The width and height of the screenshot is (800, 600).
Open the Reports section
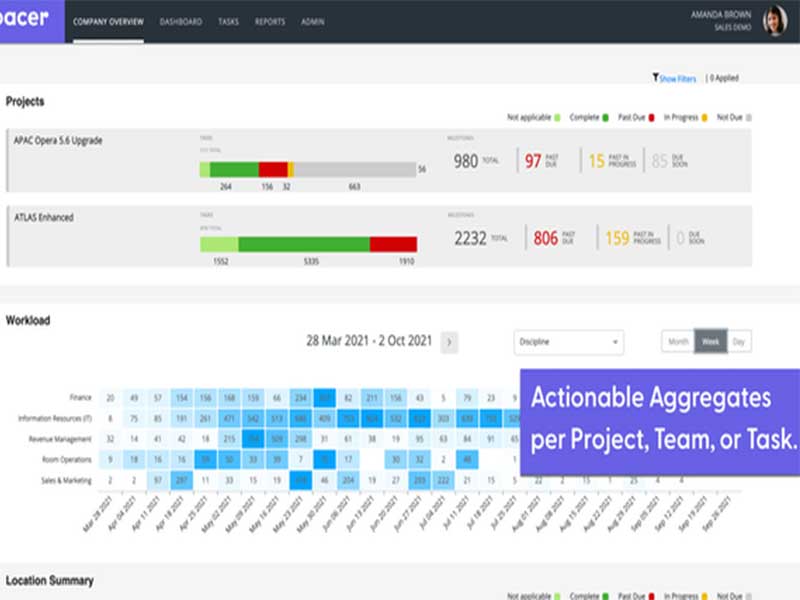[271, 20]
